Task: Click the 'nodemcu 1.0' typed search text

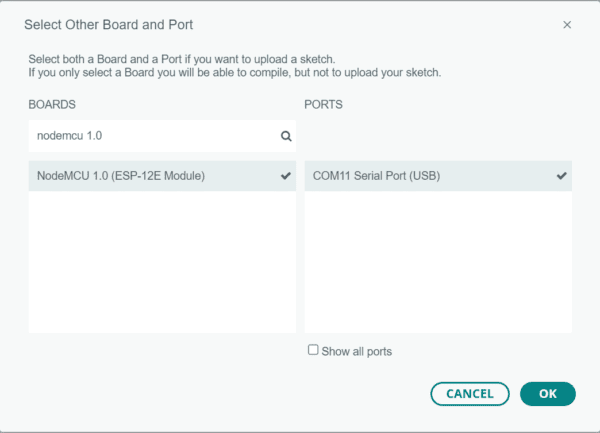Action: point(69,136)
